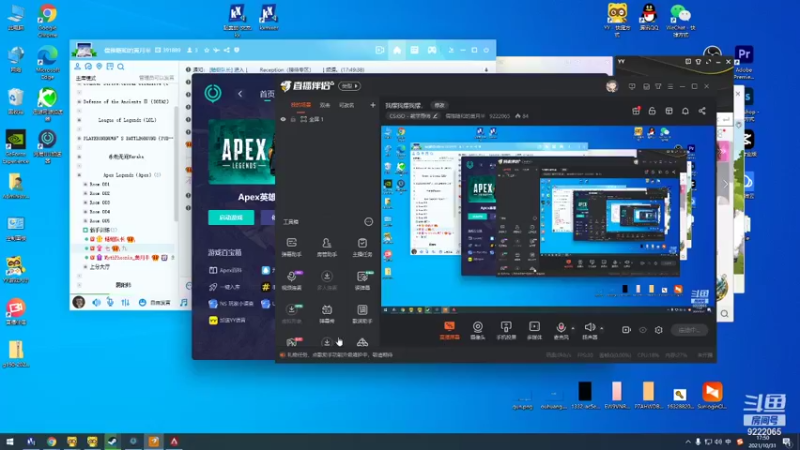Switch to third scene tab
800x450 pixels.
click(x=346, y=105)
